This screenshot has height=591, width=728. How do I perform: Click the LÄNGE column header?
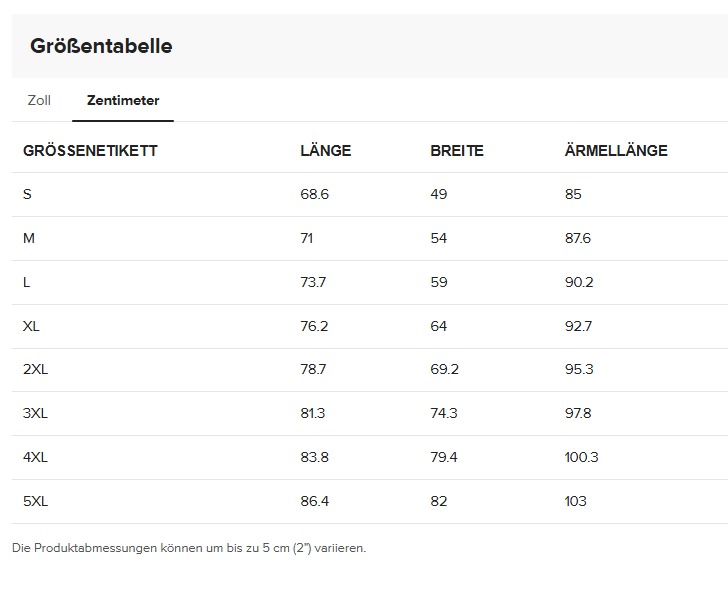click(325, 151)
